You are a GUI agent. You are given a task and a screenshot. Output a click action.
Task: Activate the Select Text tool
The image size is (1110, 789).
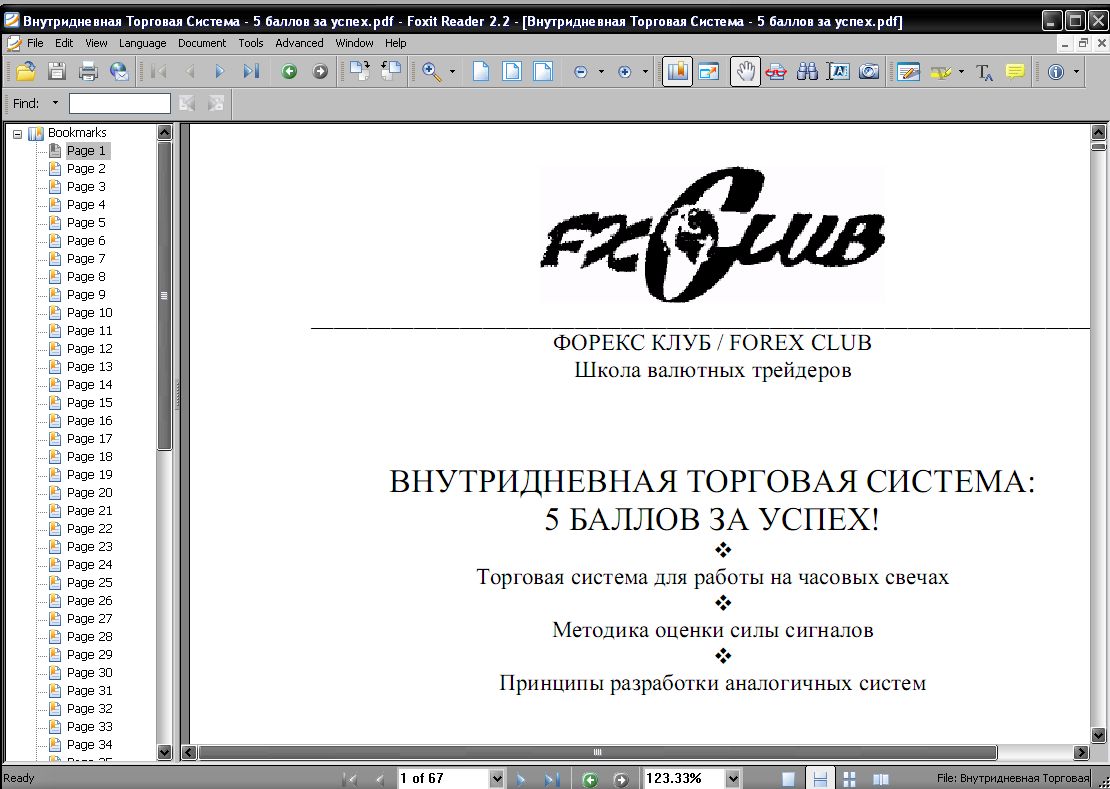tap(839, 71)
